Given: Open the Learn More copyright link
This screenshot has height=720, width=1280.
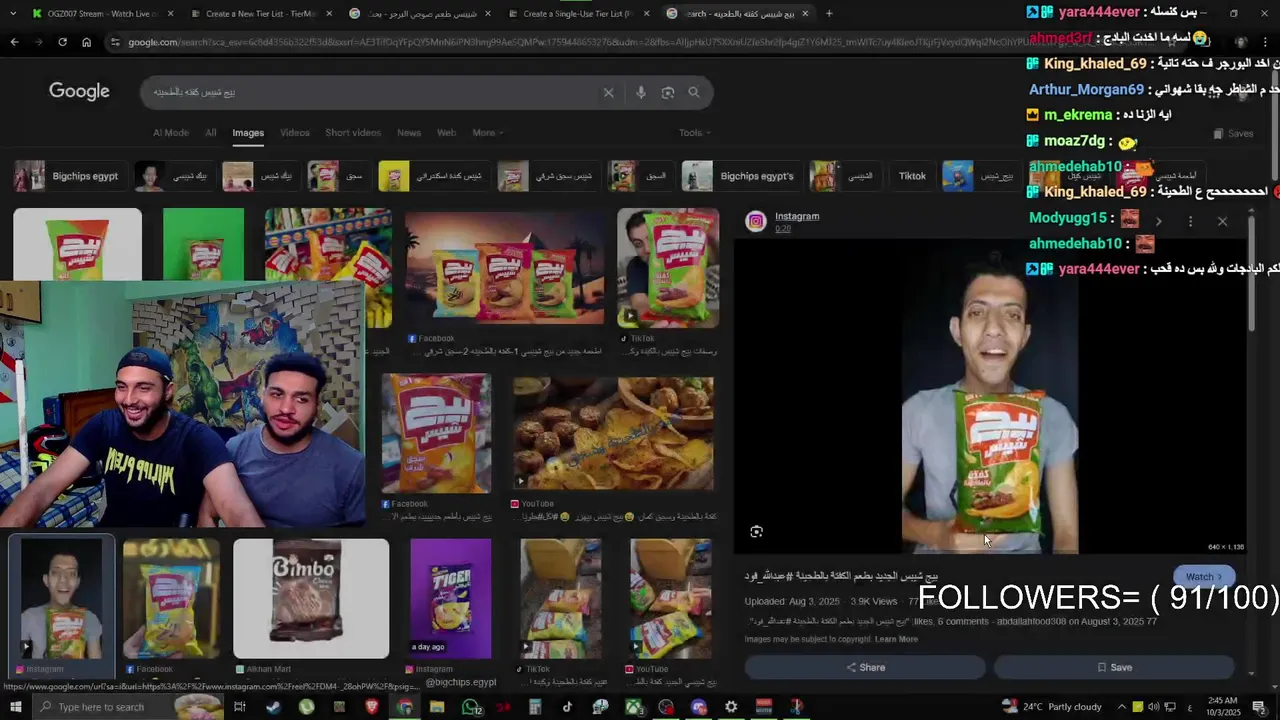Looking at the screenshot, I should (896, 639).
